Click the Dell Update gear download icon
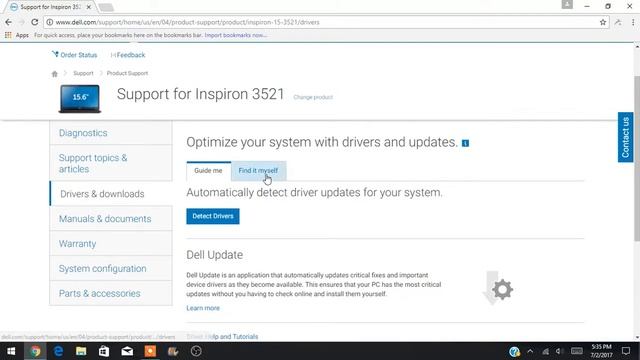The height and width of the screenshot is (360, 640). 498,288
